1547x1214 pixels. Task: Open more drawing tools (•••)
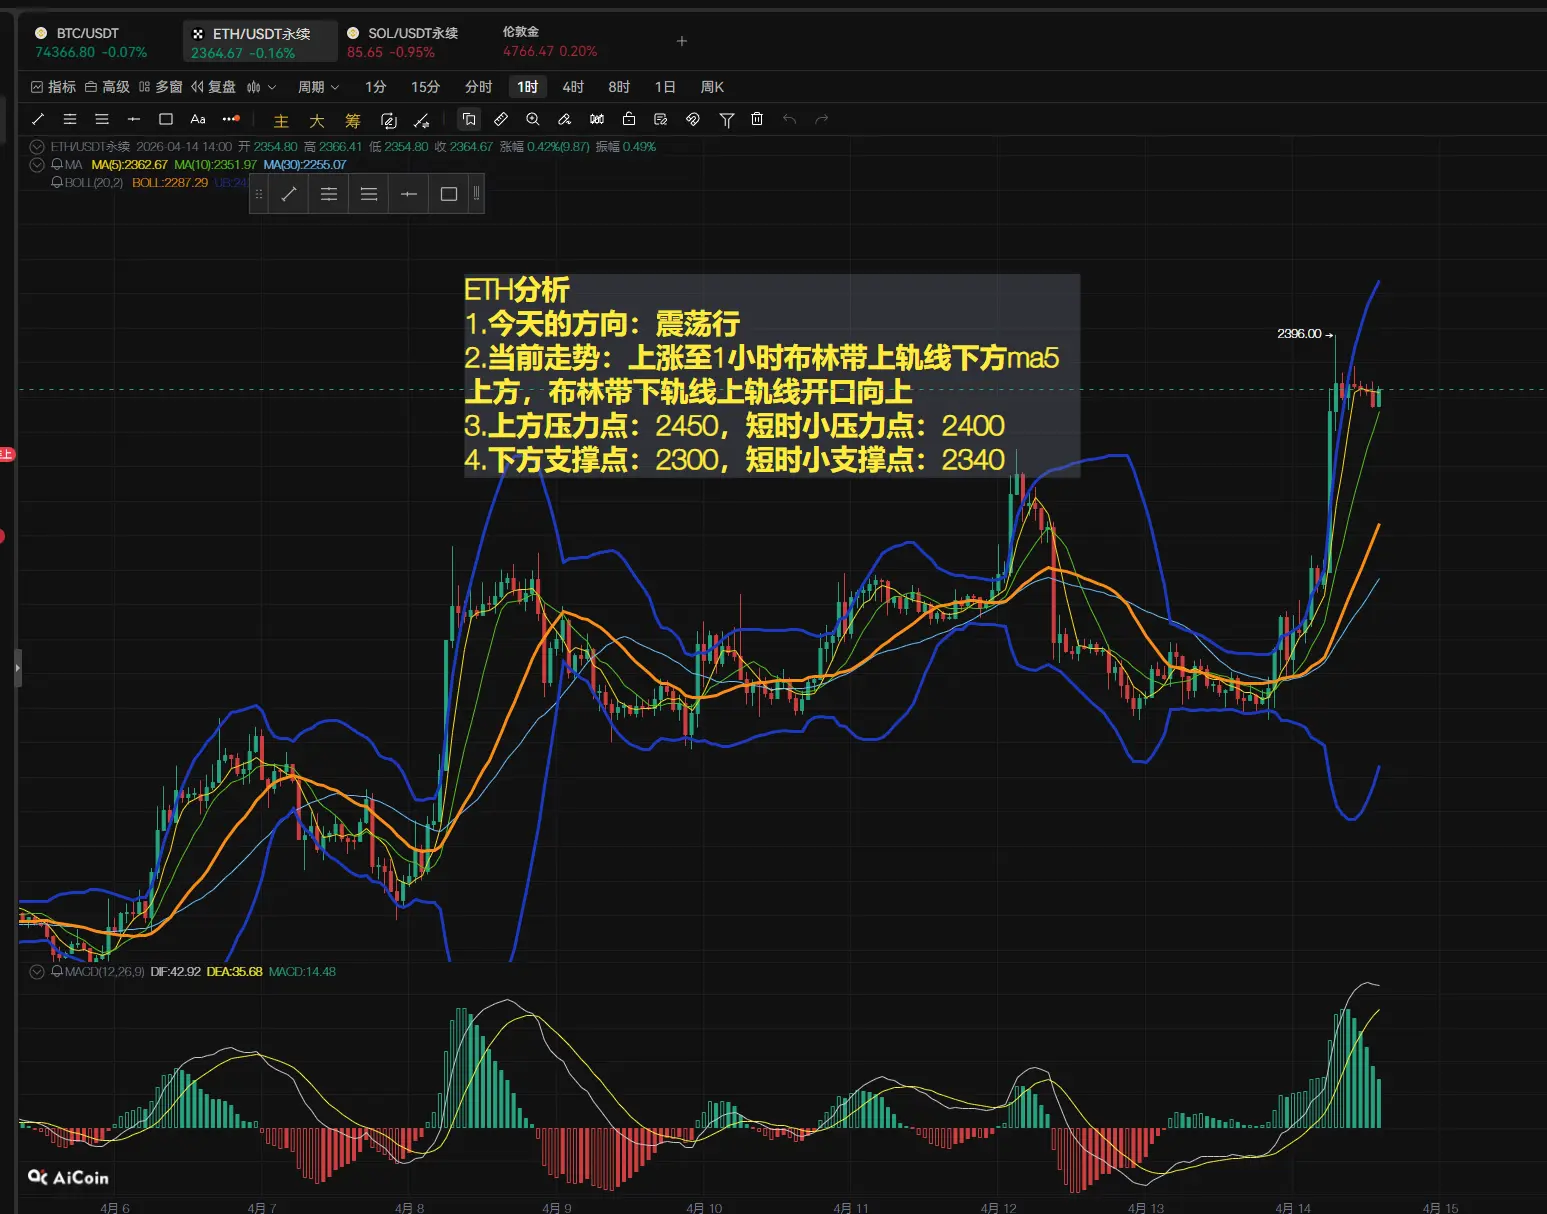[231, 119]
